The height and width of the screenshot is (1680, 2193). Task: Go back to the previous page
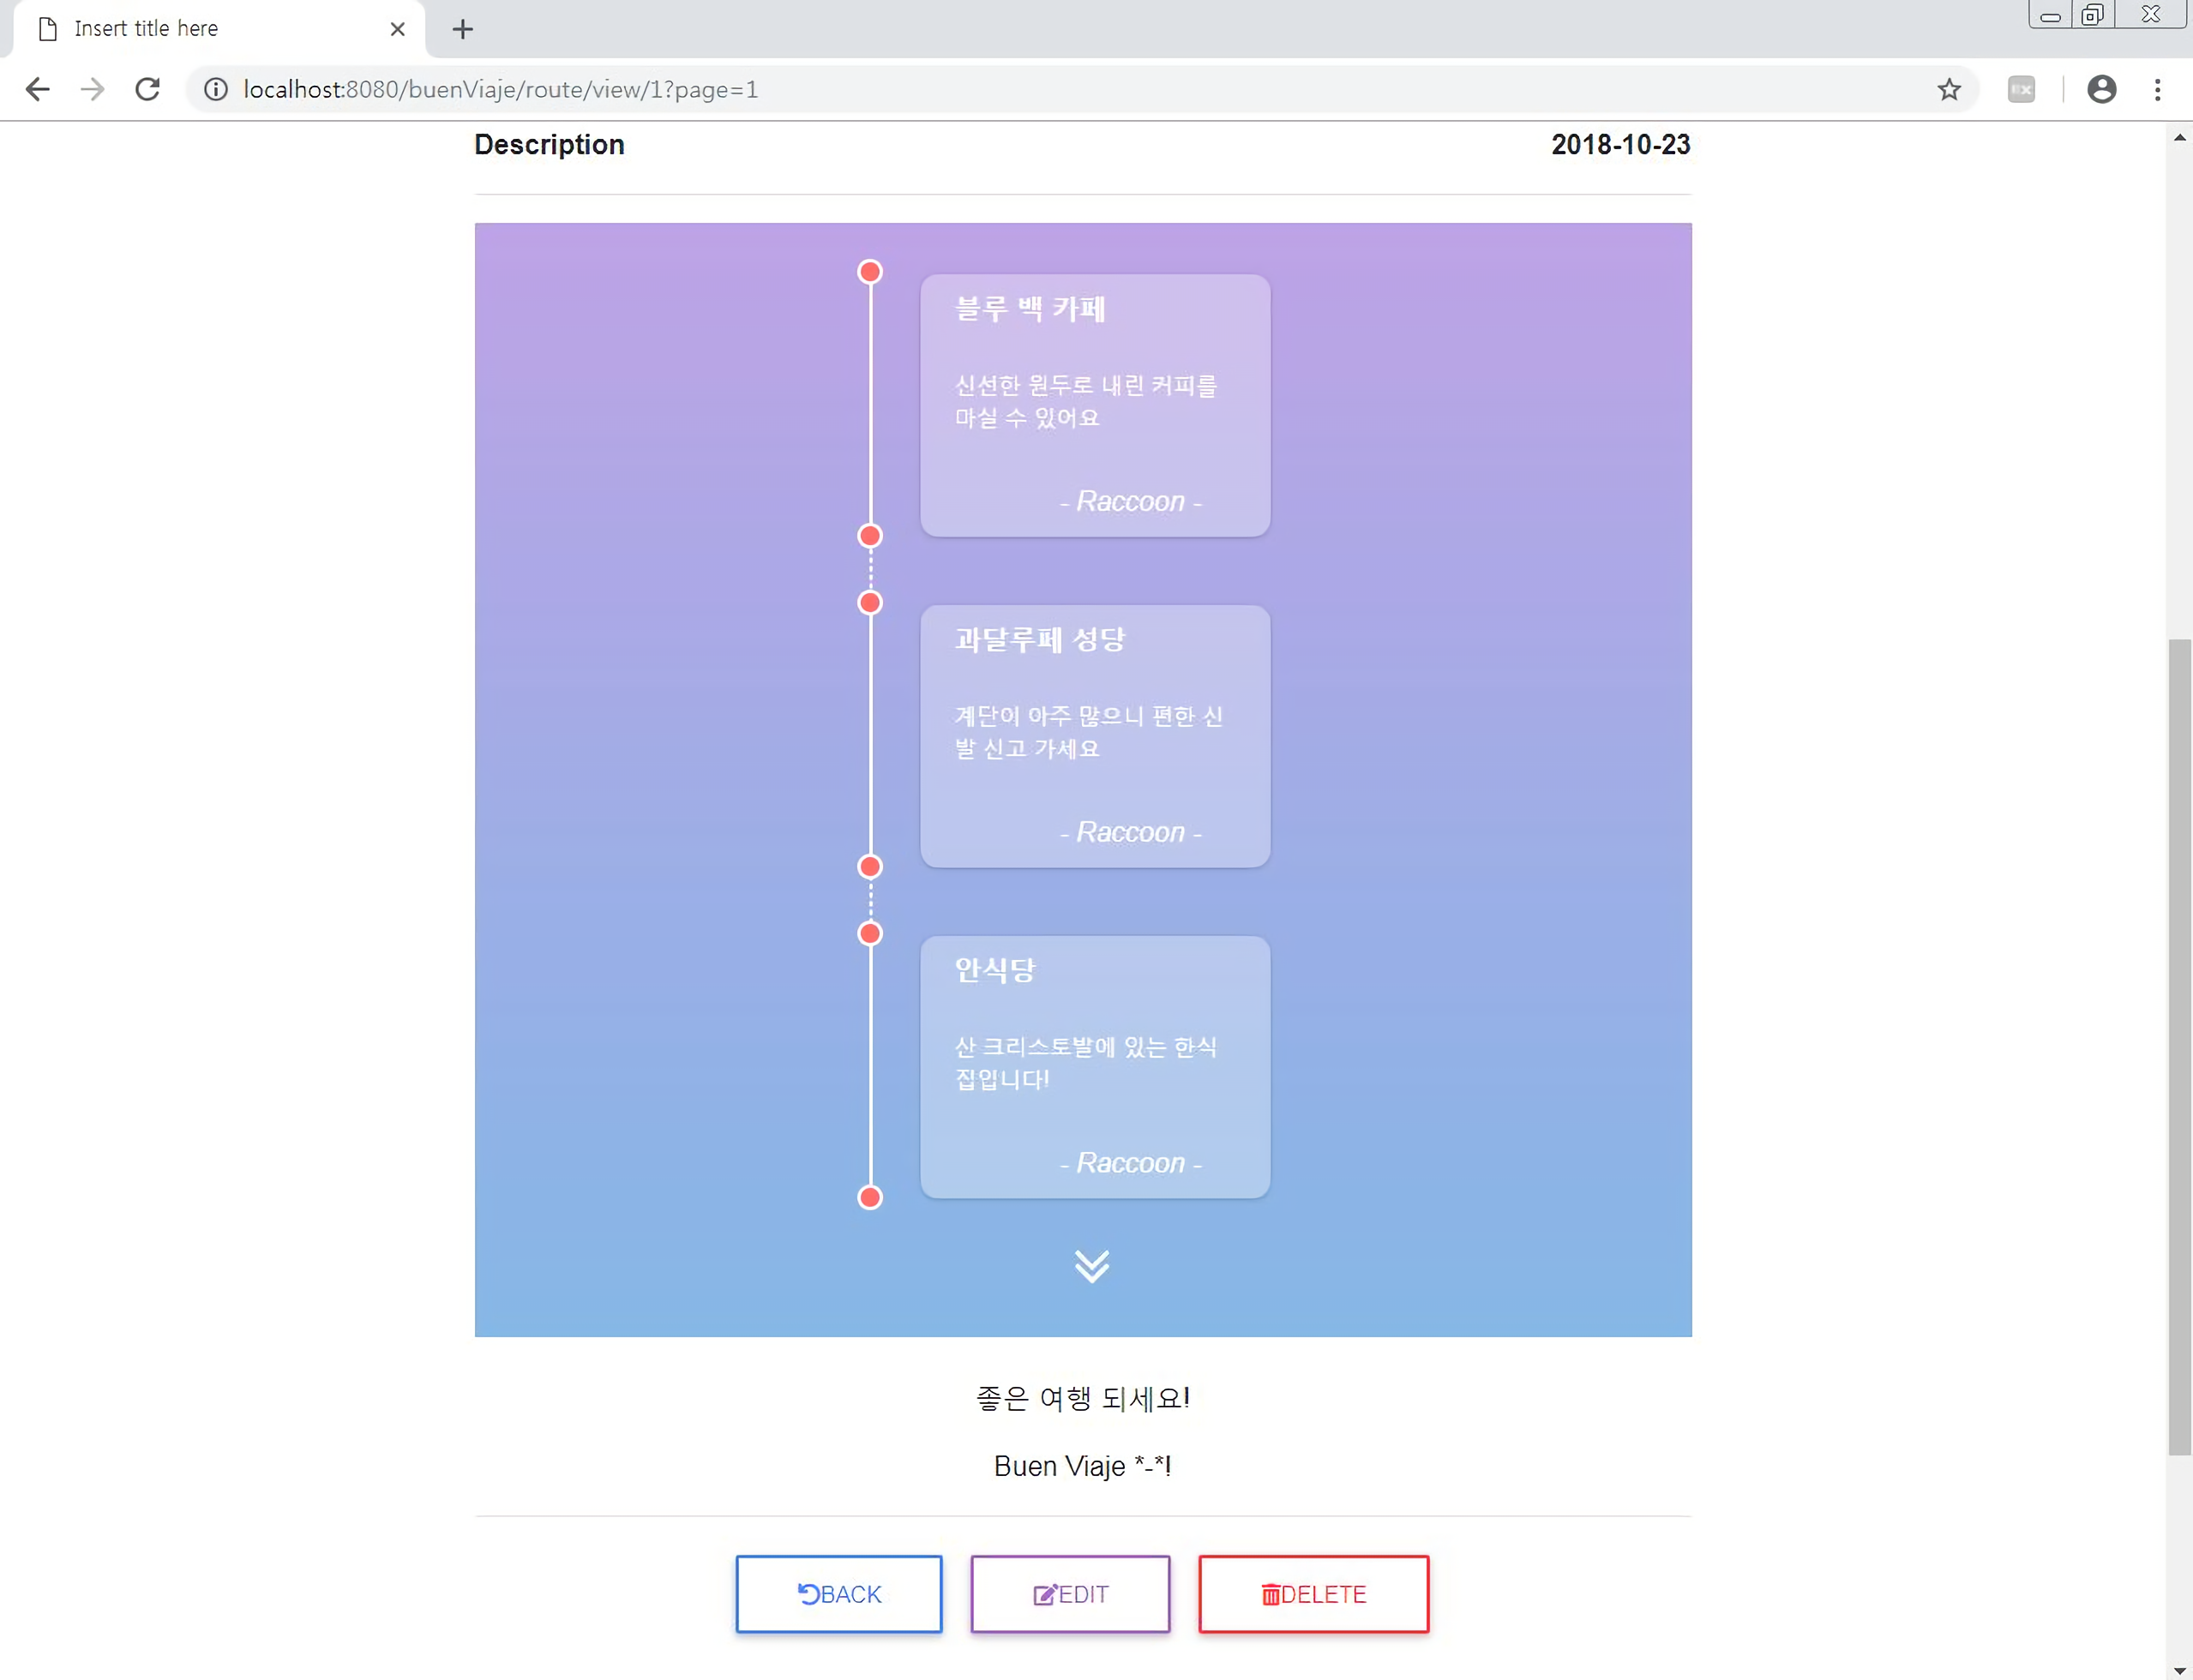(x=38, y=89)
